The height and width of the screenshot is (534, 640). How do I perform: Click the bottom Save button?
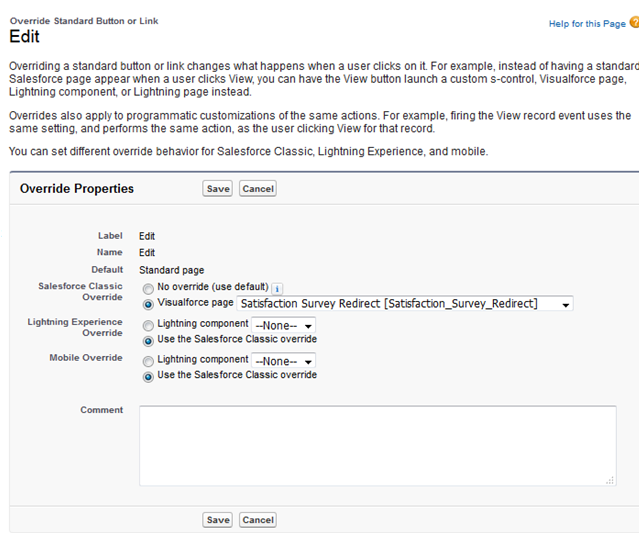[x=217, y=520]
